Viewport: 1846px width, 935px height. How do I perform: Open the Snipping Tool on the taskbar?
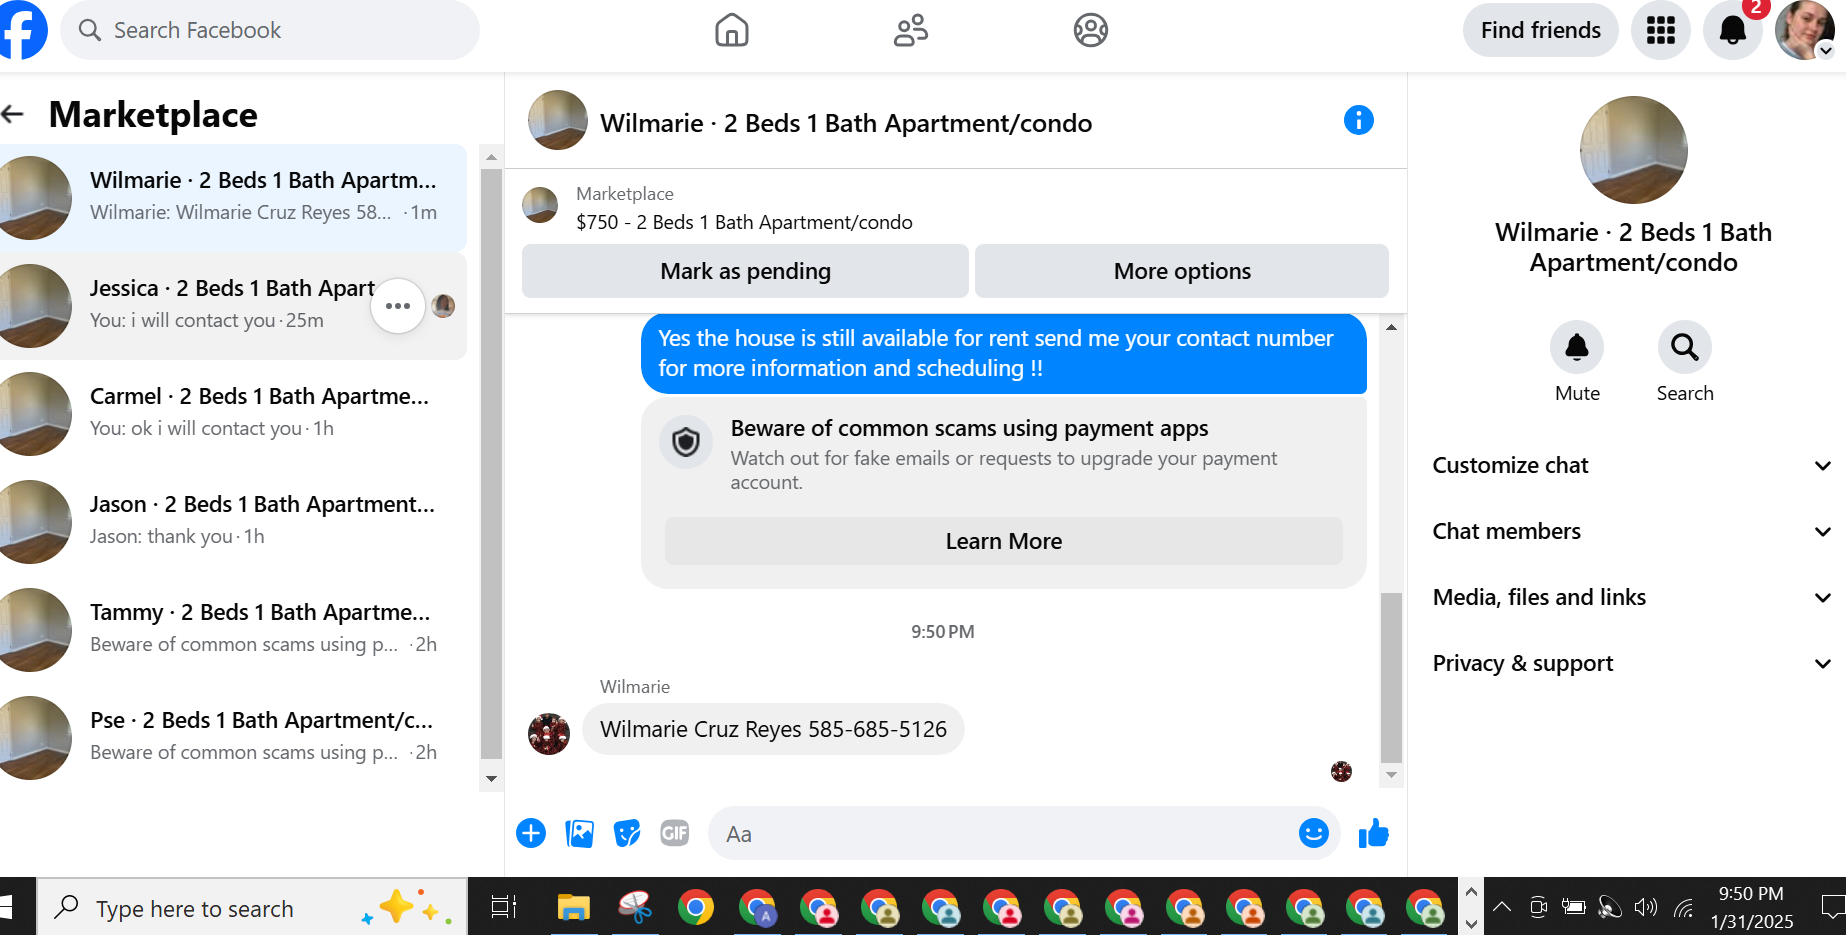click(x=635, y=907)
